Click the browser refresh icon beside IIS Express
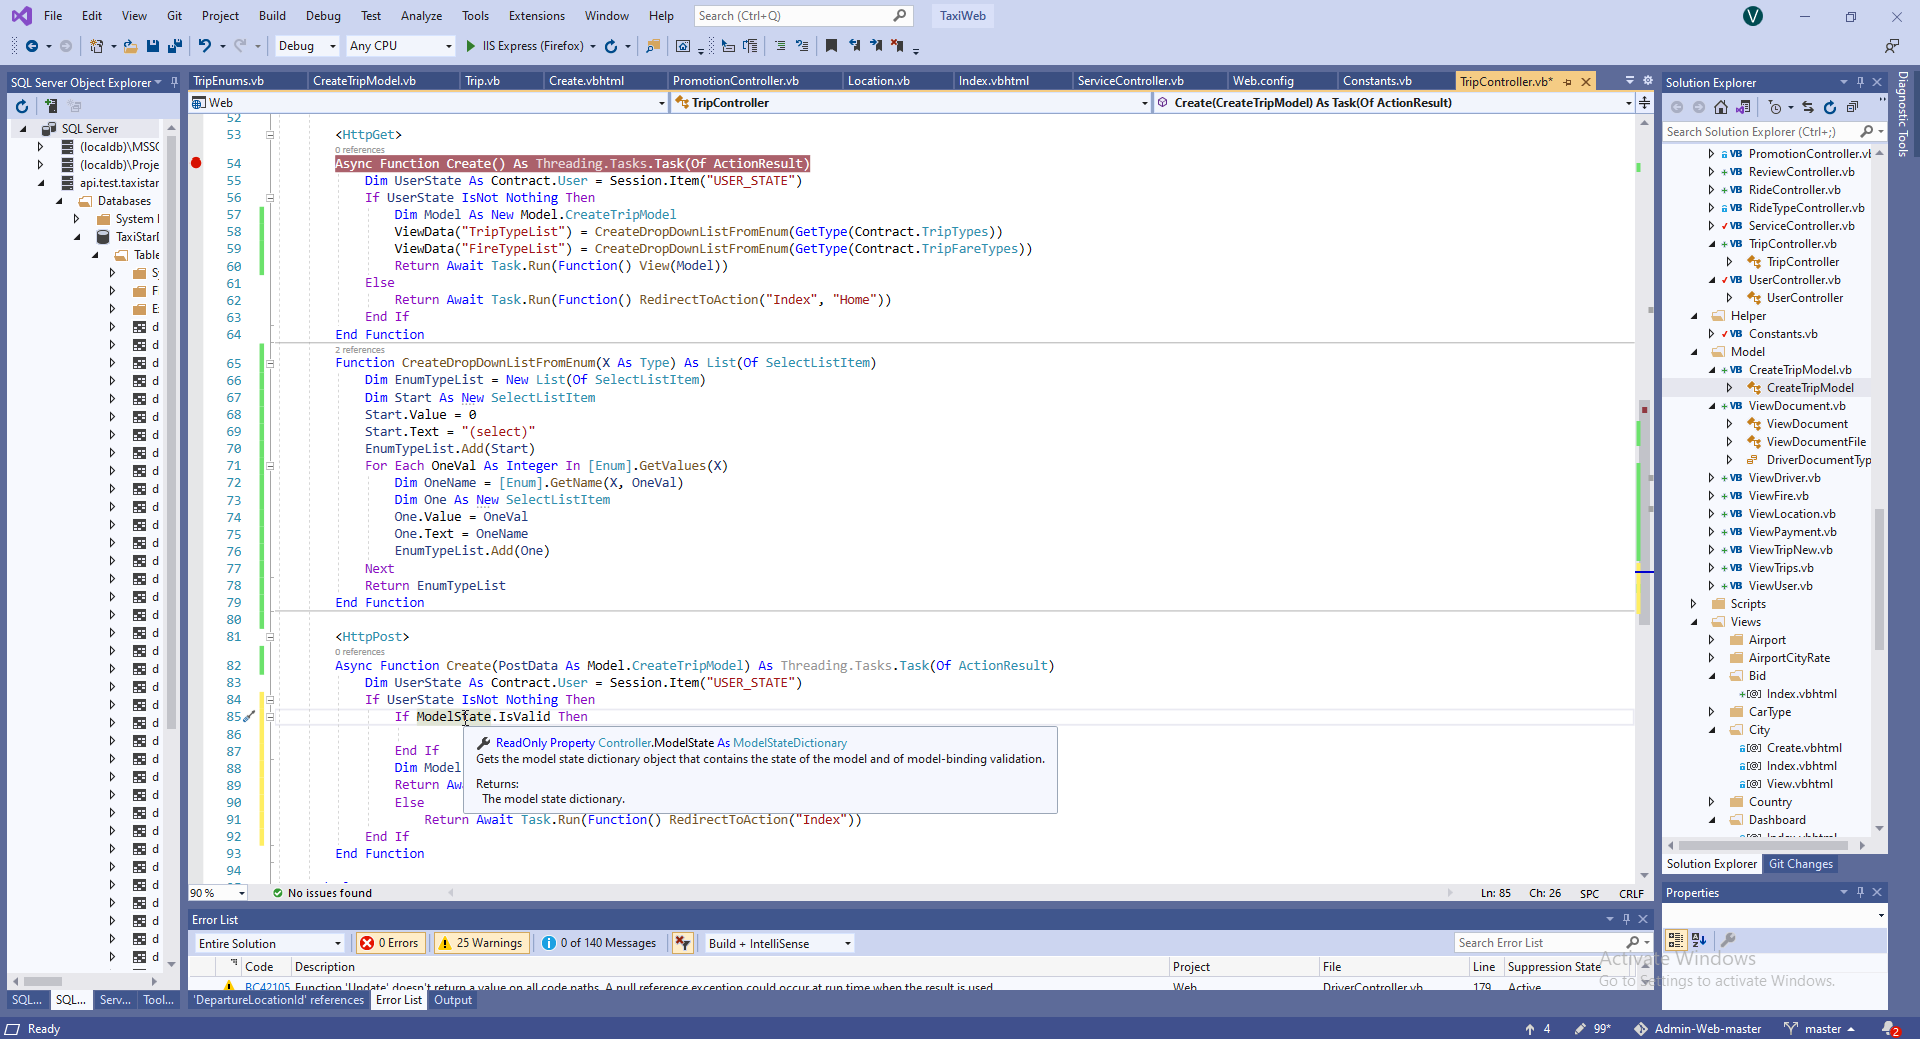This screenshot has width=1920, height=1039. pyautogui.click(x=611, y=46)
